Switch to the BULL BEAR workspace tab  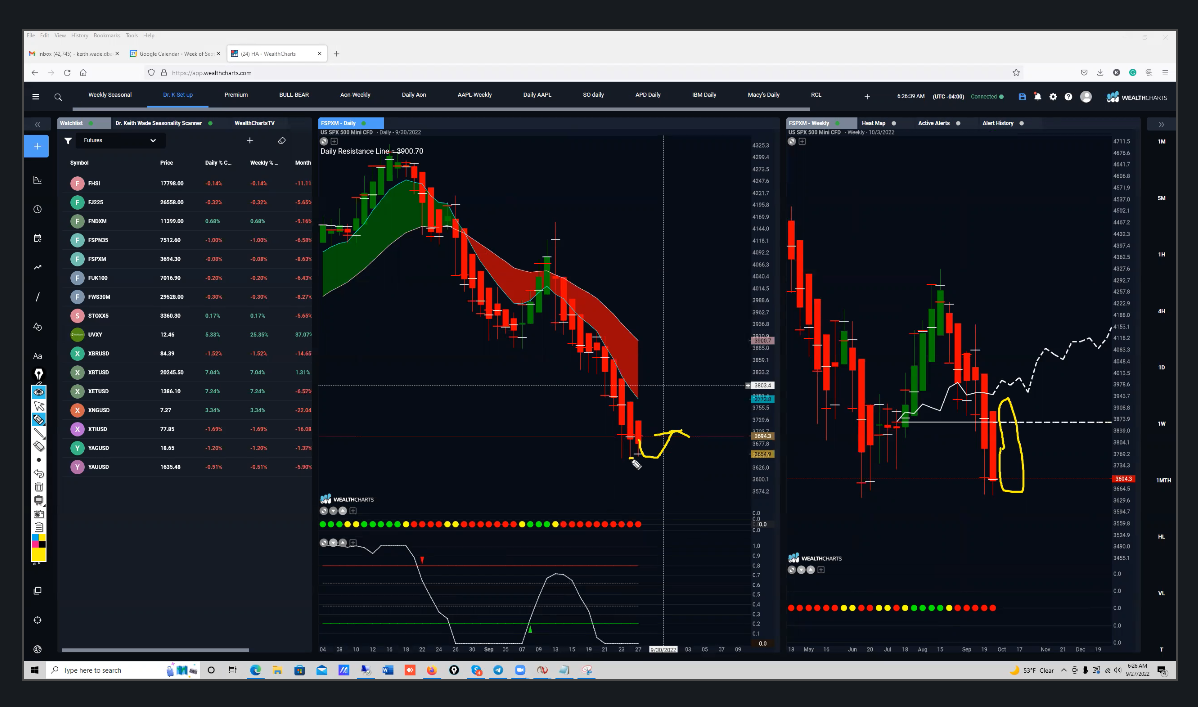[294, 95]
